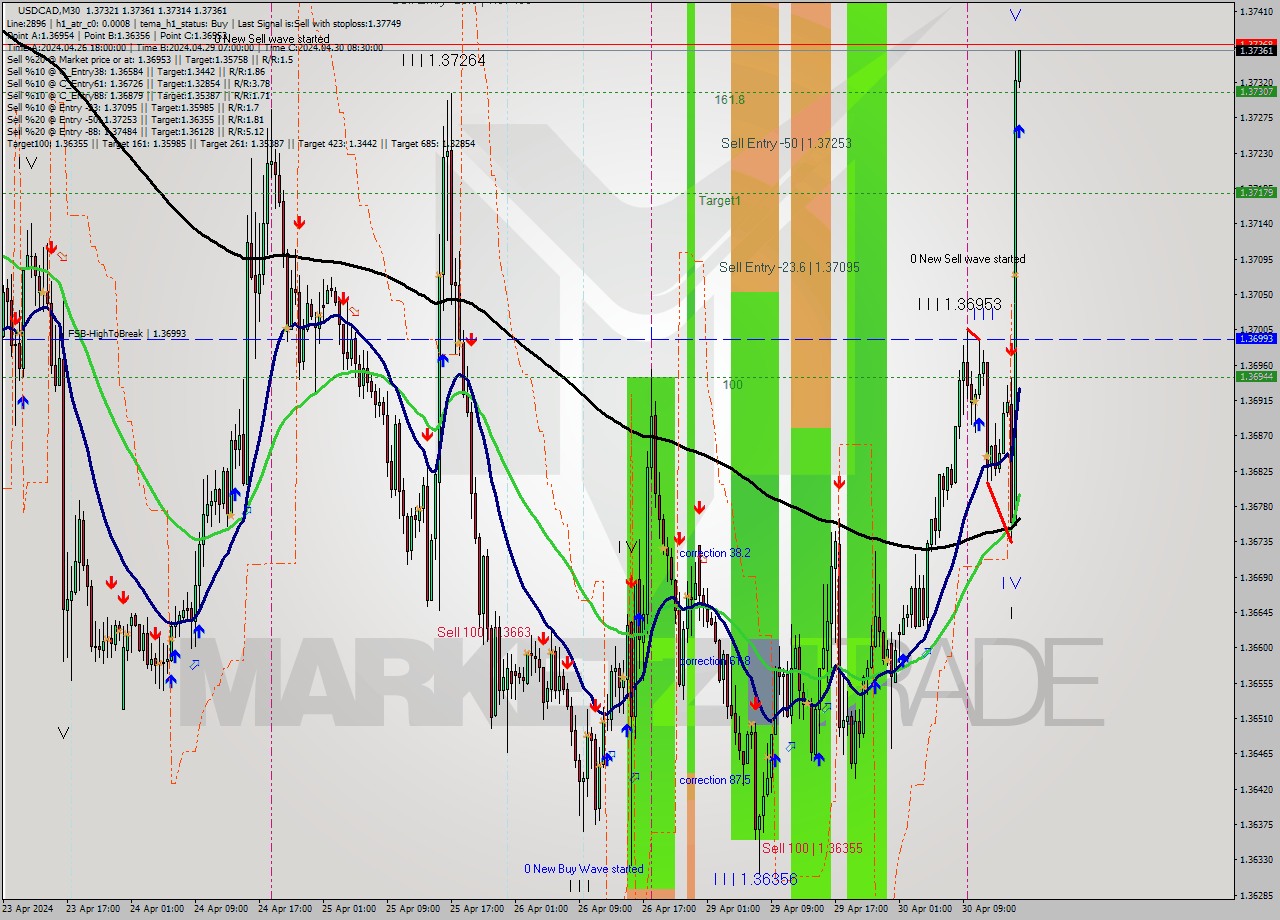Select the 'Sell %20 @ Entry -88' row
This screenshot has width=1280, height=920.
[x=135, y=131]
